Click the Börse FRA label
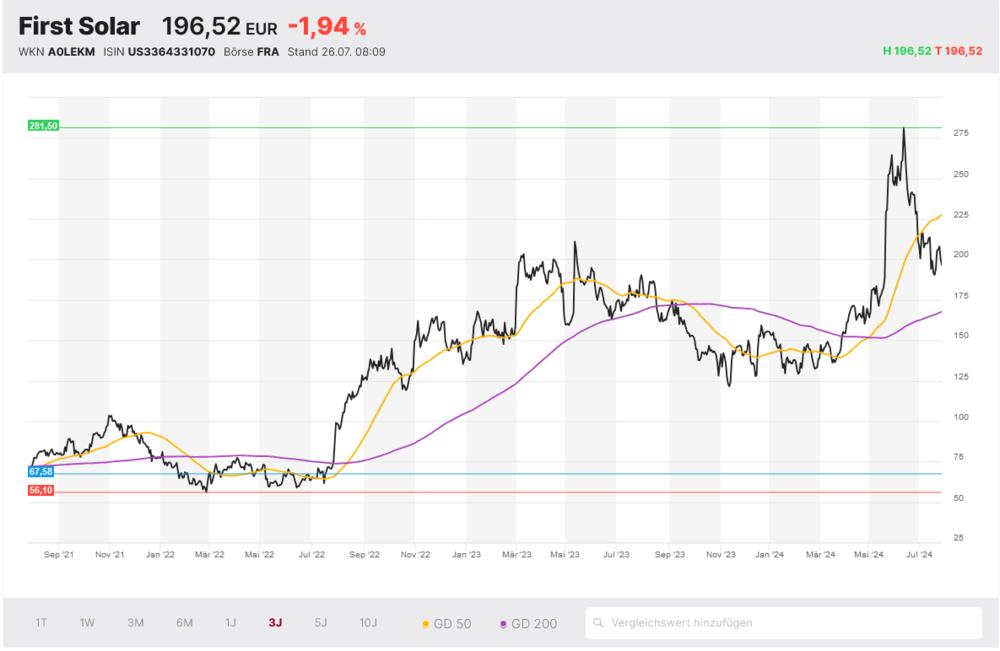 251,52
